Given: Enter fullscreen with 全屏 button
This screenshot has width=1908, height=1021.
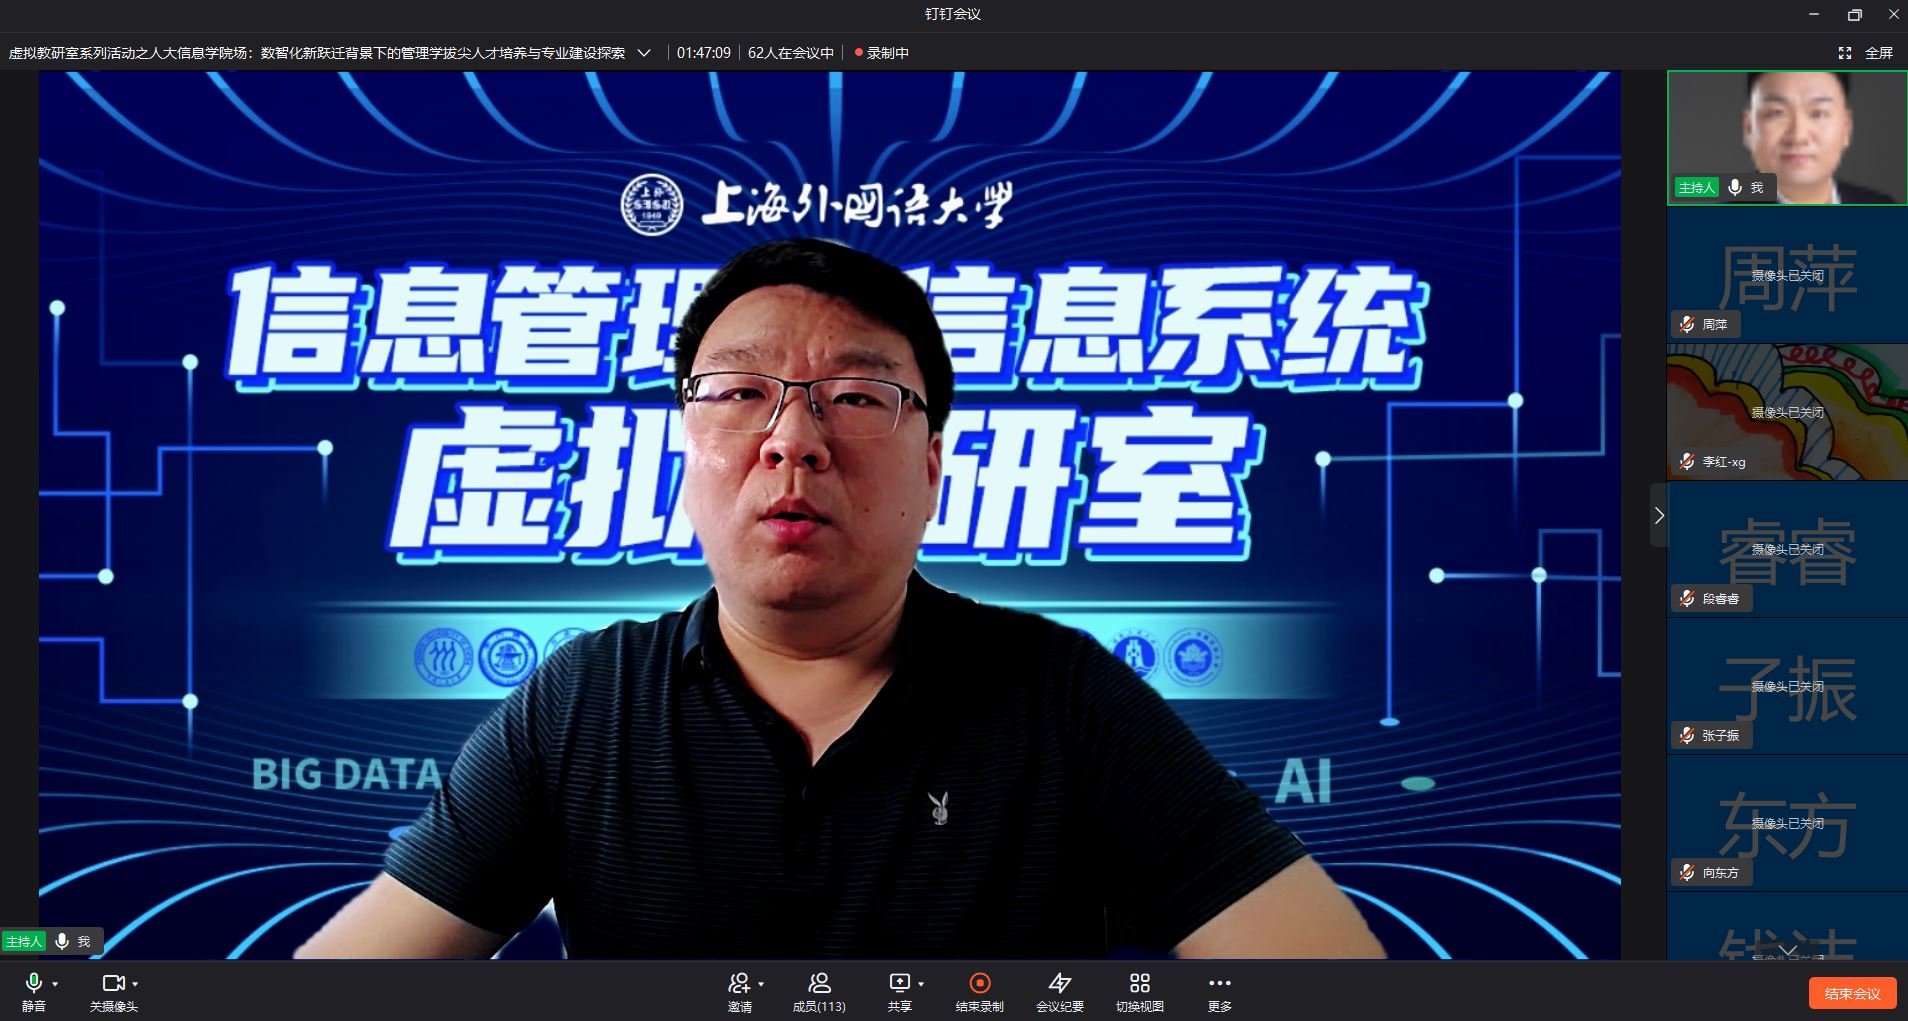Looking at the screenshot, I should [x=1866, y=53].
